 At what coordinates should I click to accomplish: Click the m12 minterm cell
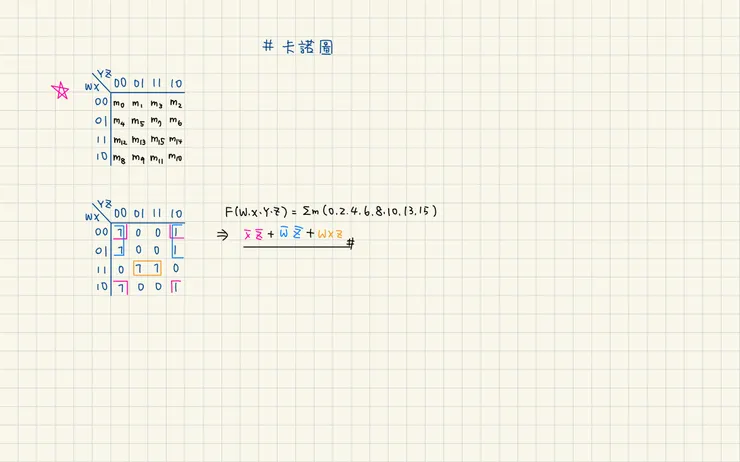[120, 140]
